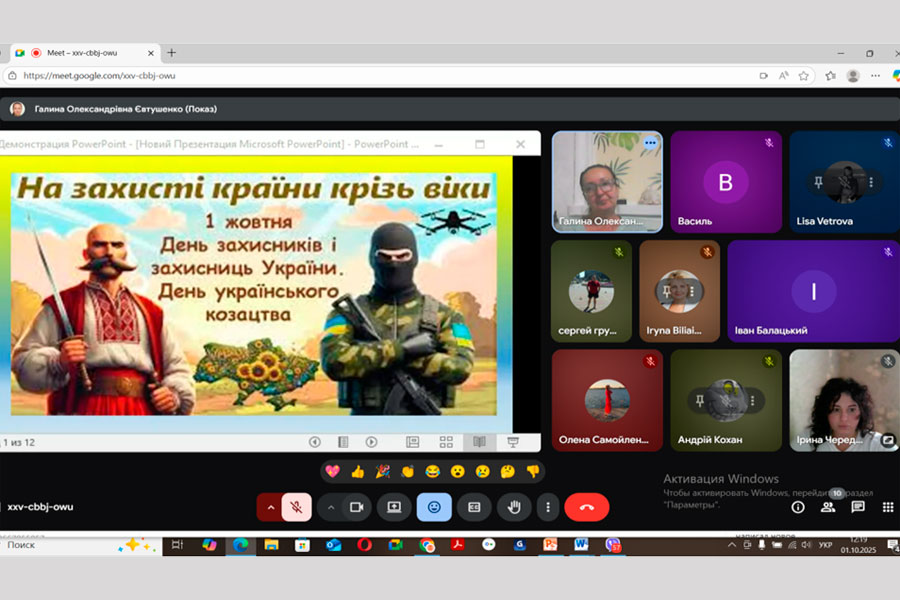Open the meeting chat panel
This screenshot has height=600, width=900.
[x=857, y=507]
